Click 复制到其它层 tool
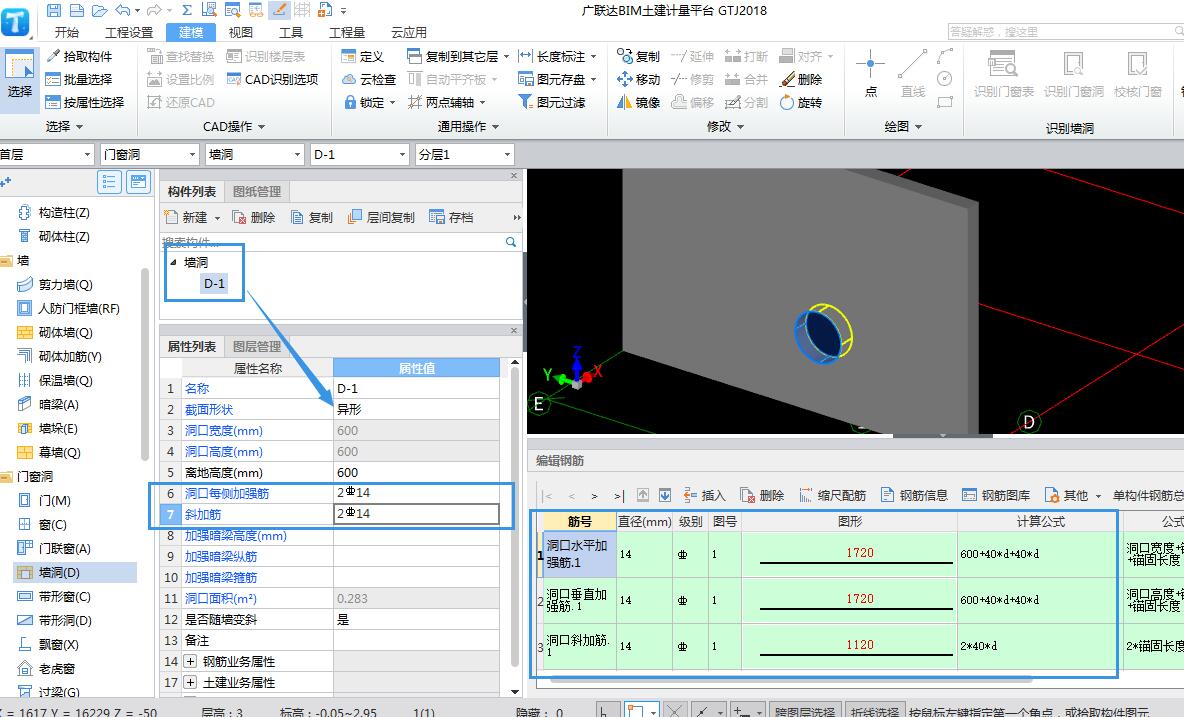Viewport: 1184px width, 717px height. [x=458, y=57]
